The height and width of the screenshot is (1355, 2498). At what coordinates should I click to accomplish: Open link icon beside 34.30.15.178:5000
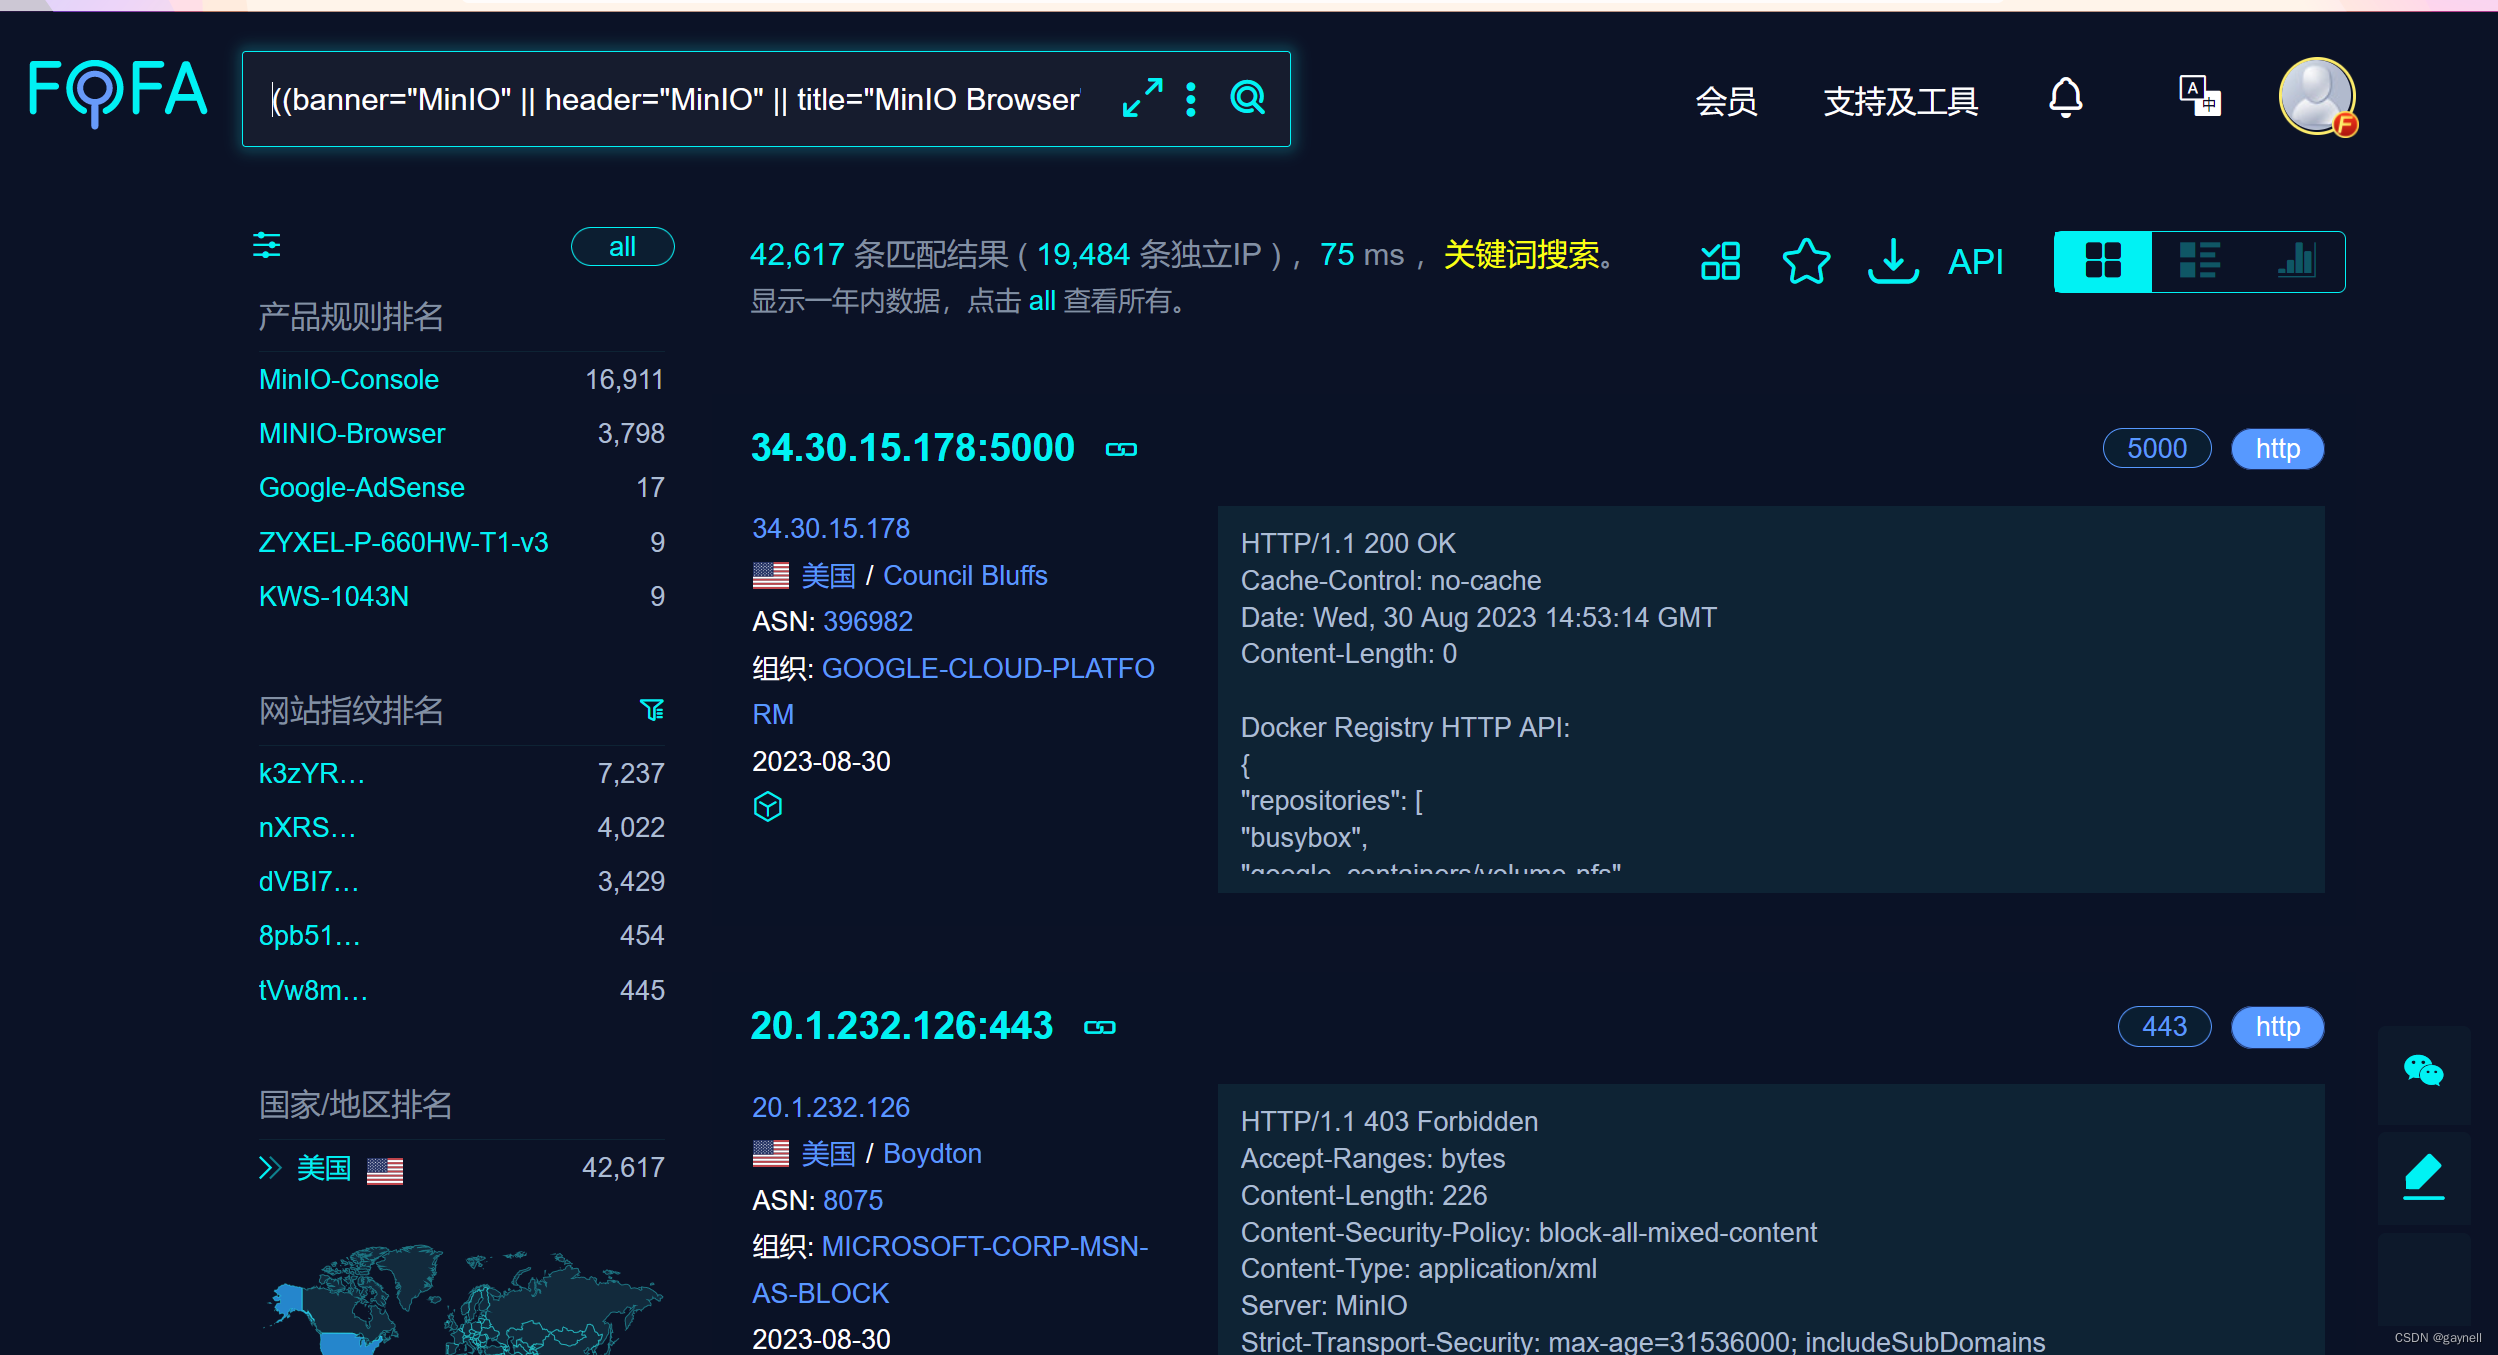tap(1121, 449)
